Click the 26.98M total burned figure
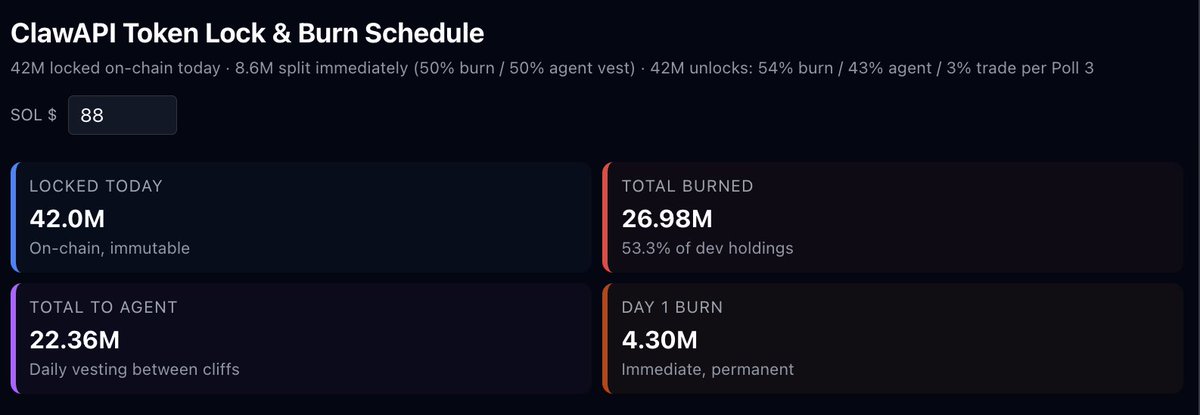This screenshot has width=1200, height=415. click(667, 218)
